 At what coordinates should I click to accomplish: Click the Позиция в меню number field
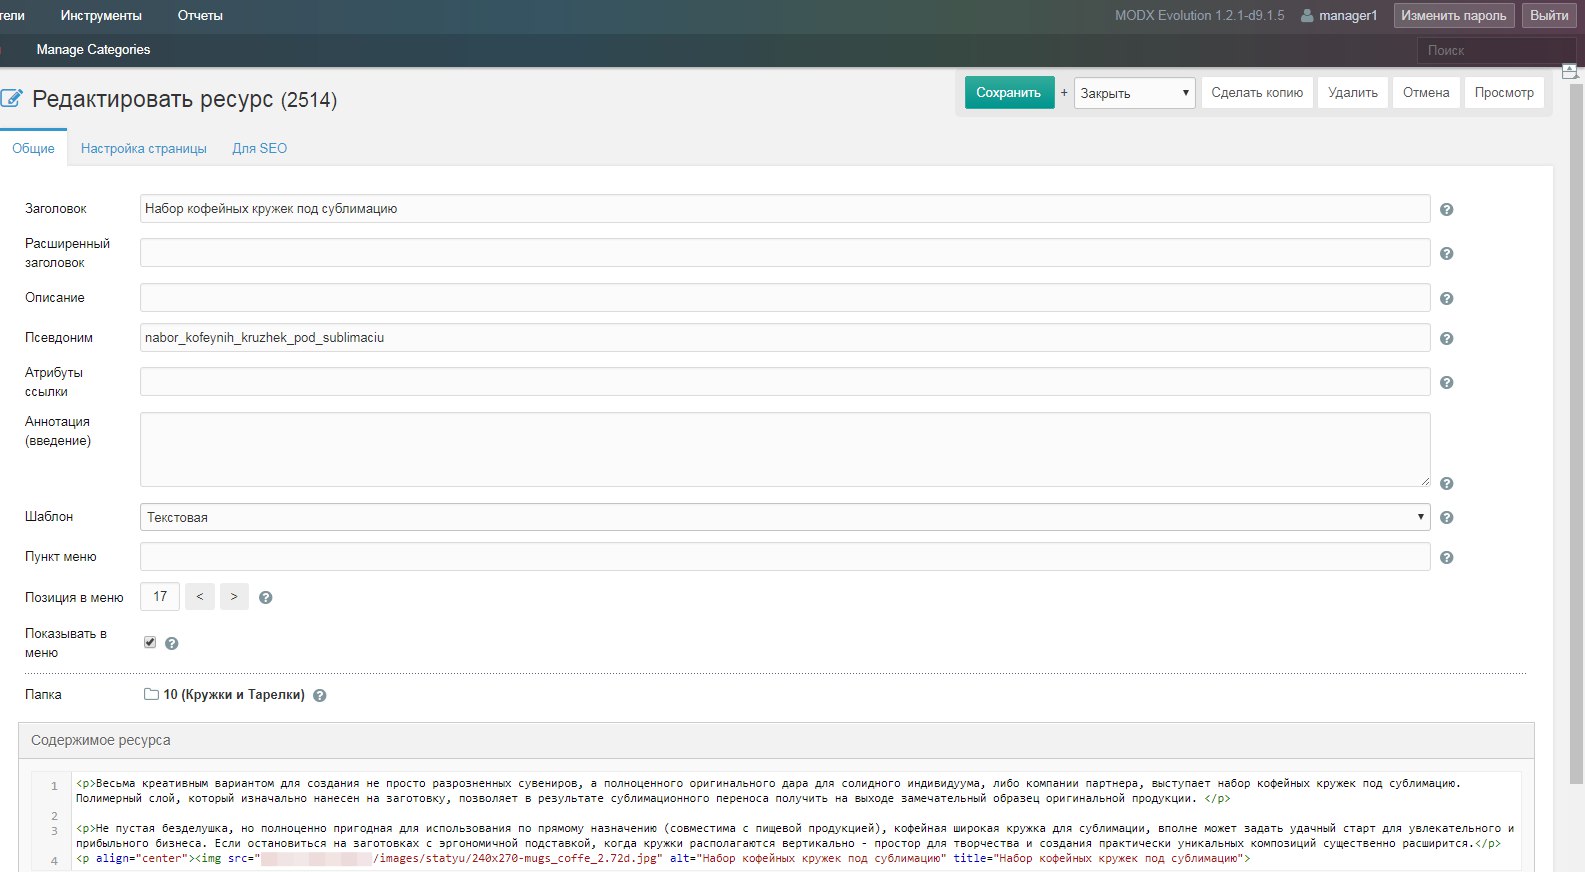(160, 597)
